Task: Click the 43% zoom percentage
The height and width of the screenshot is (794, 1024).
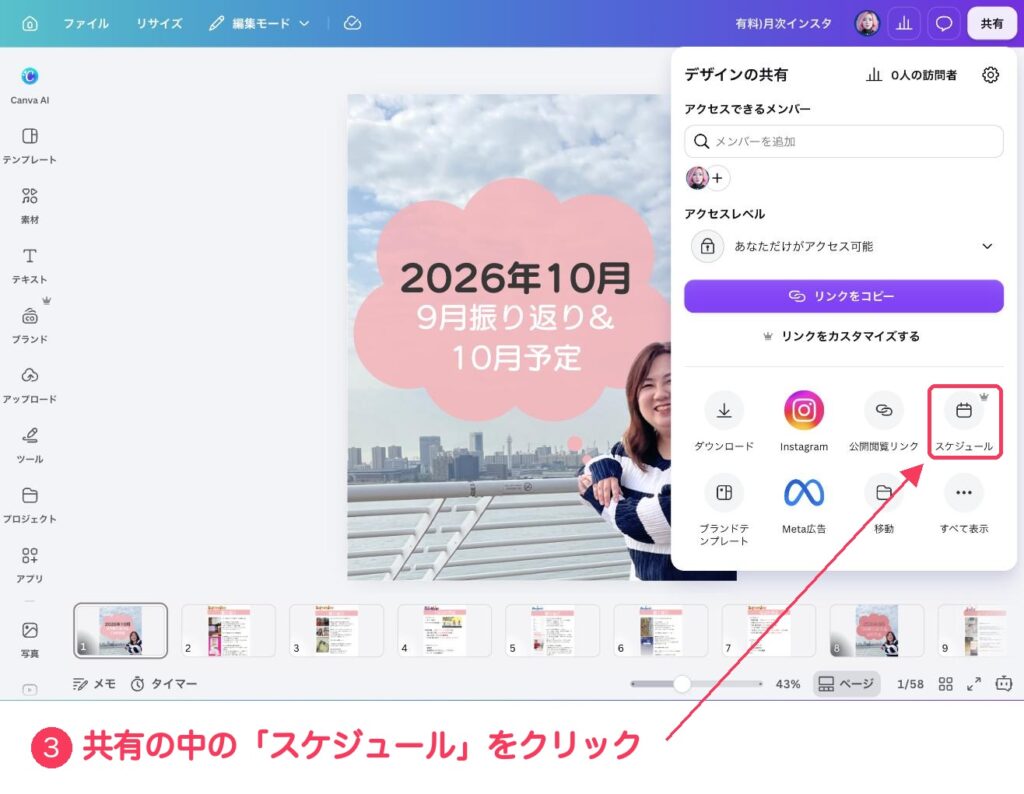Action: point(788,684)
